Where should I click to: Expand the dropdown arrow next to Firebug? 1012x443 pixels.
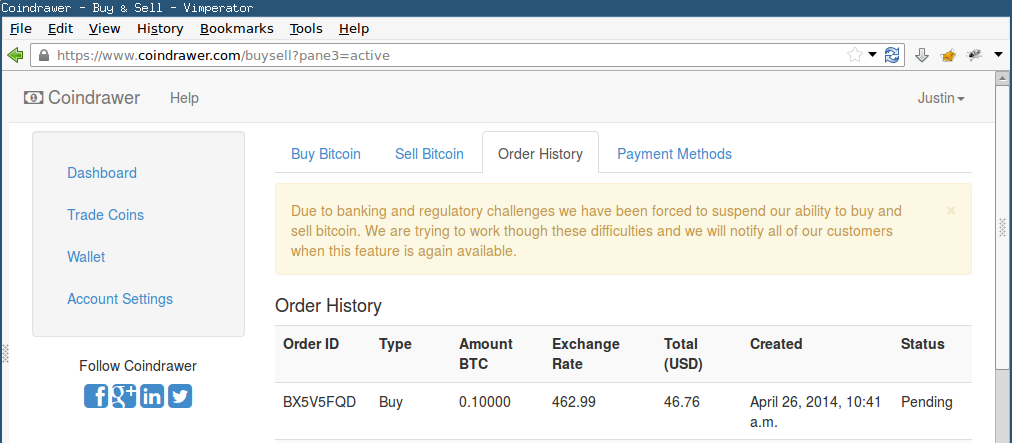click(x=998, y=55)
